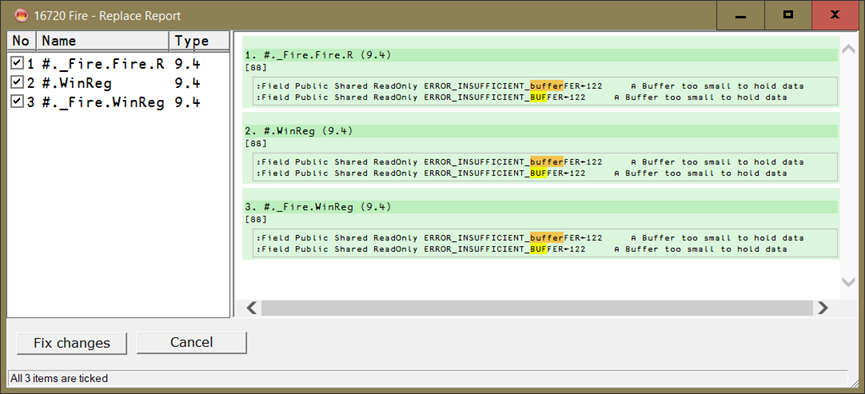The image size is (865, 394).
Task: Click the horizontal scrollbar thumb
Action: (537, 307)
